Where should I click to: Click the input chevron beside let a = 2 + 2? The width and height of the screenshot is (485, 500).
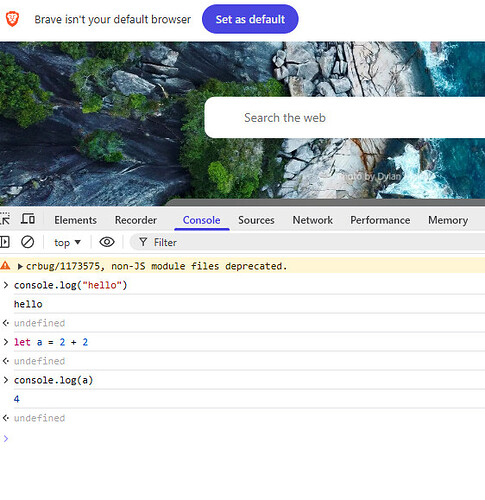coord(5,342)
